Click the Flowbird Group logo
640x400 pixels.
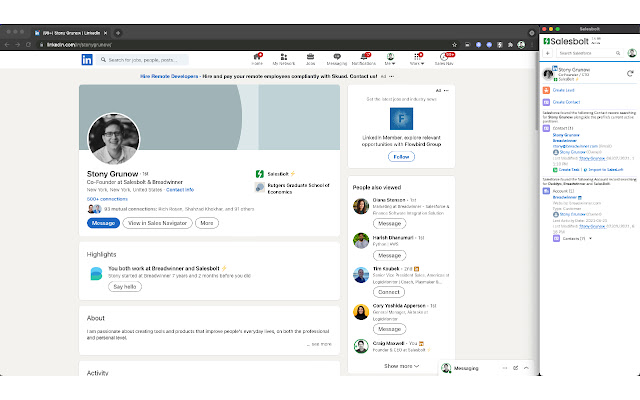tap(401, 119)
